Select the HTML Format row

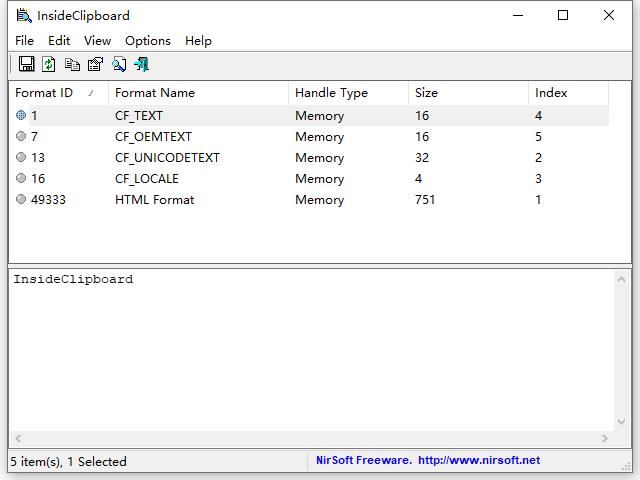155,200
